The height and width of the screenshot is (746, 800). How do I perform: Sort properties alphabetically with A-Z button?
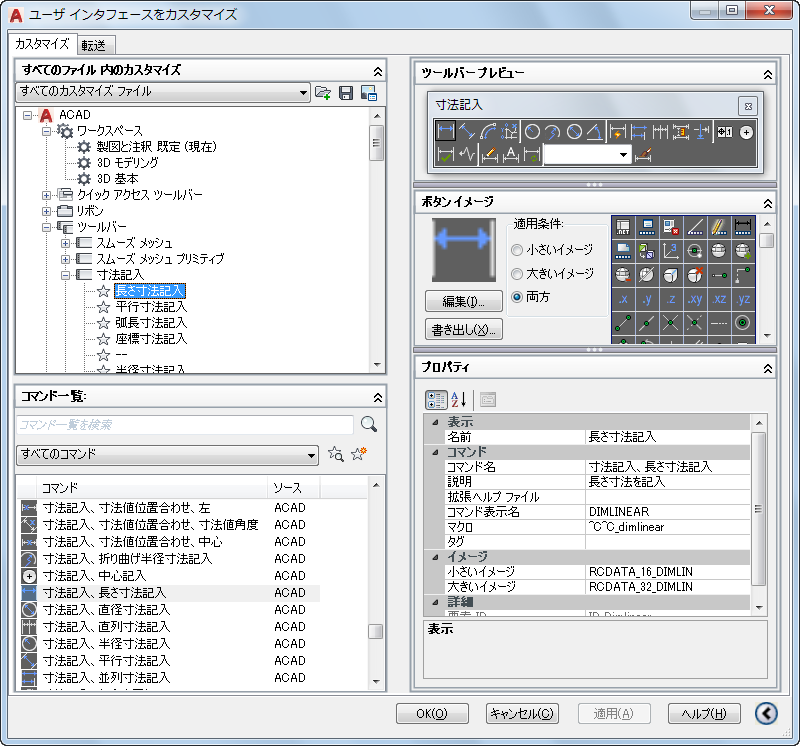tap(459, 400)
